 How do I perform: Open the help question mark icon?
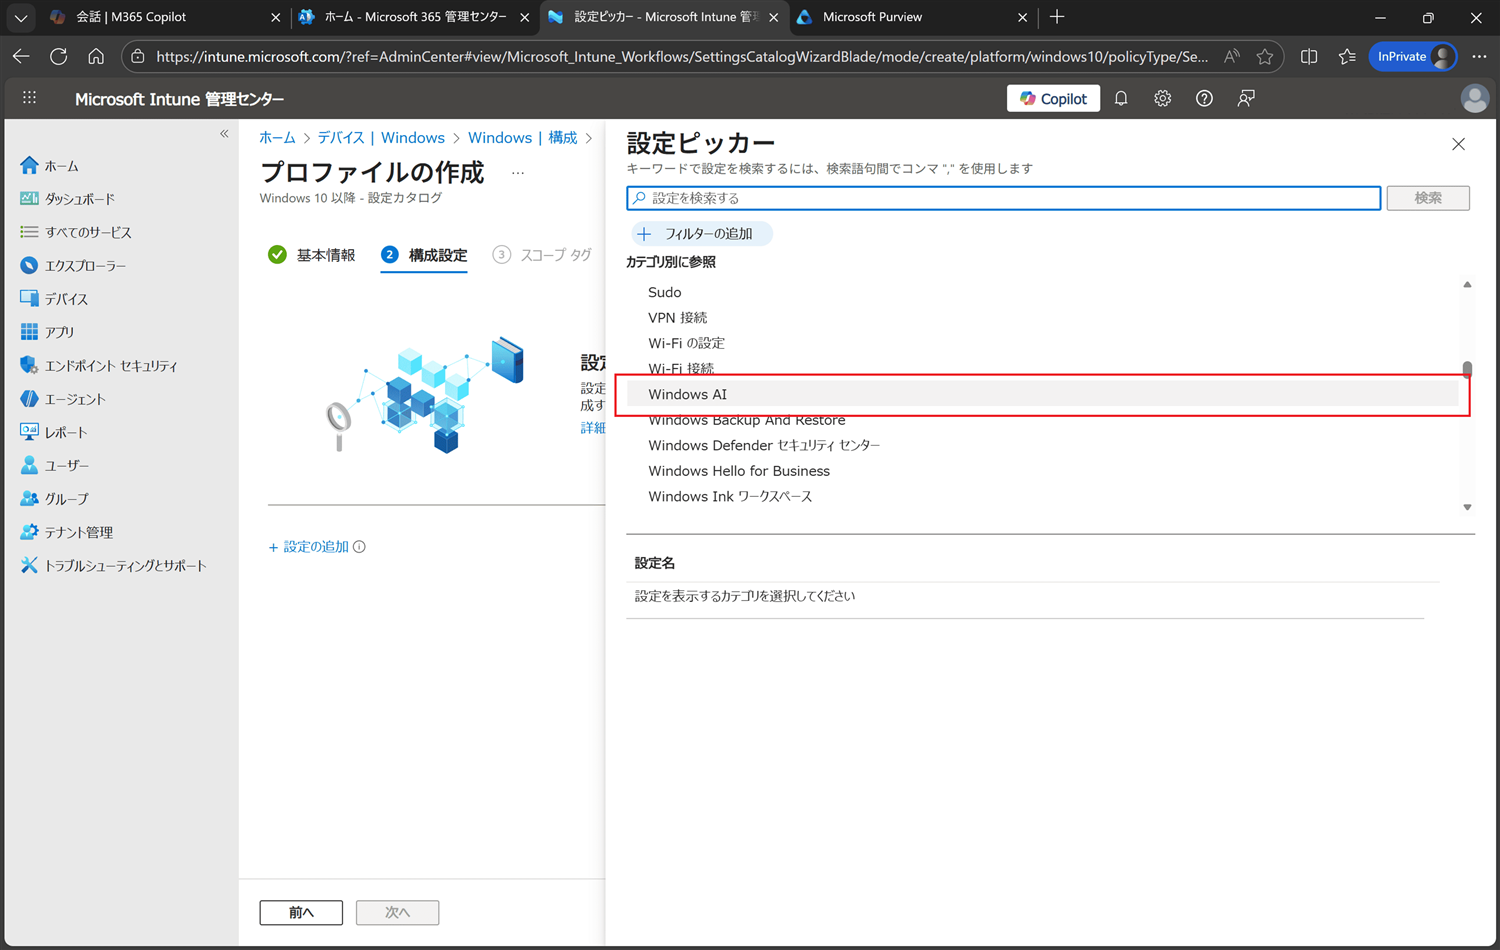click(1204, 98)
